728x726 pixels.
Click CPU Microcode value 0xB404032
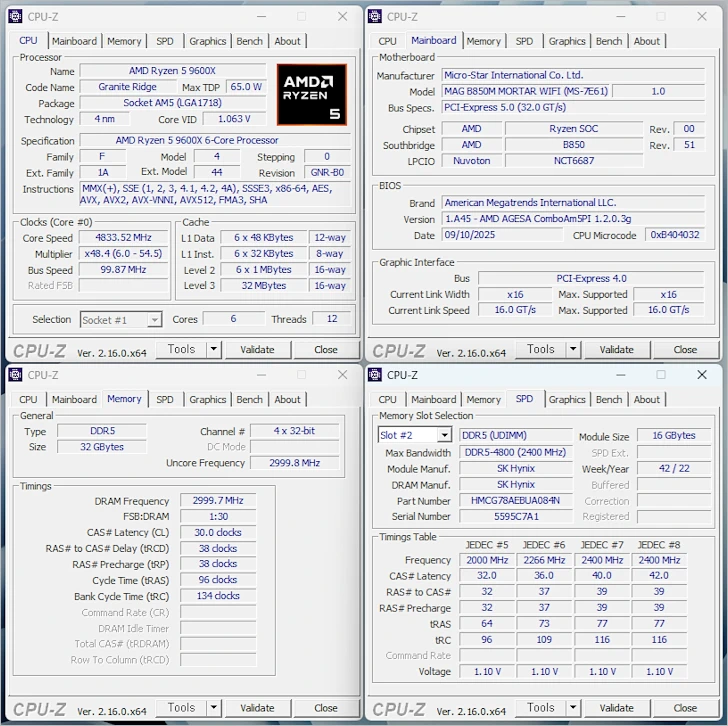pyautogui.click(x=675, y=235)
